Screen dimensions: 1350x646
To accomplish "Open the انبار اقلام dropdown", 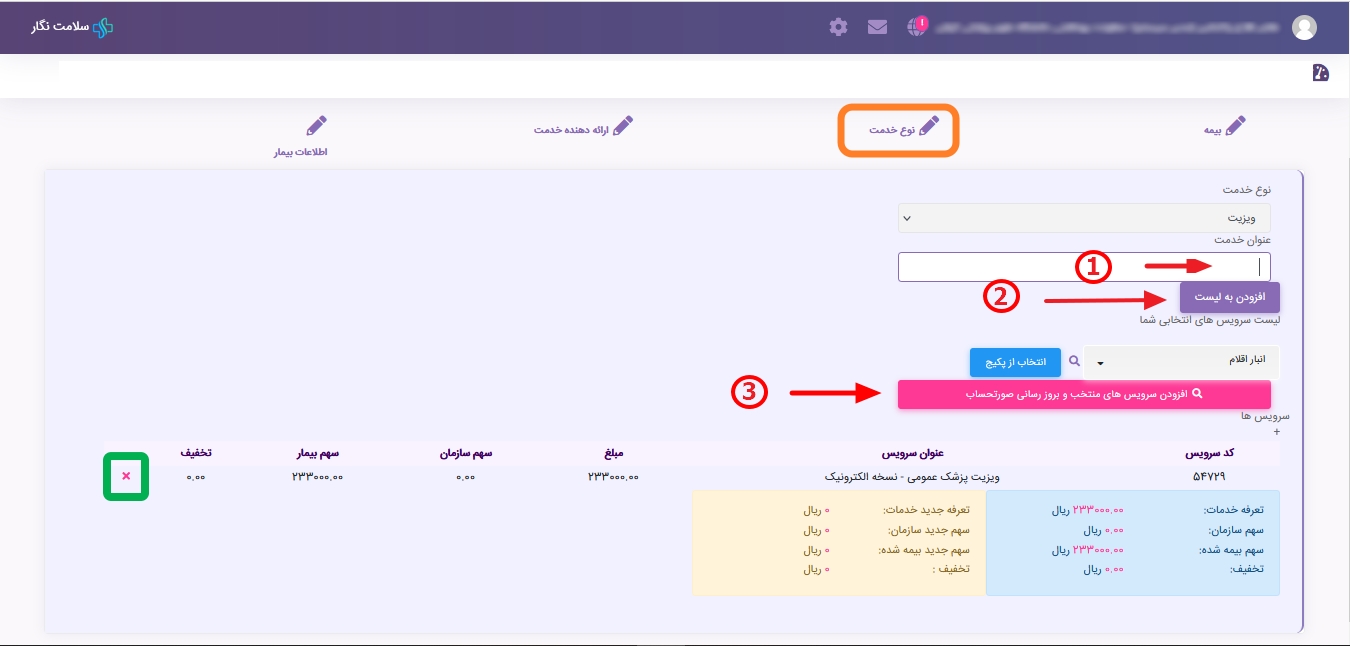I will click(1181, 361).
